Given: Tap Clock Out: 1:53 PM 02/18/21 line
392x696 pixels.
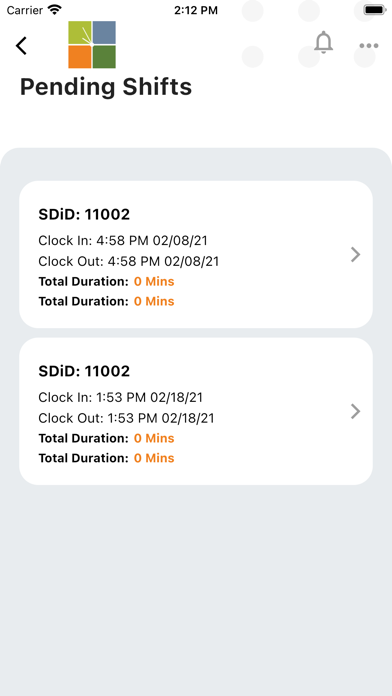Looking at the screenshot, I should click(x=126, y=418).
